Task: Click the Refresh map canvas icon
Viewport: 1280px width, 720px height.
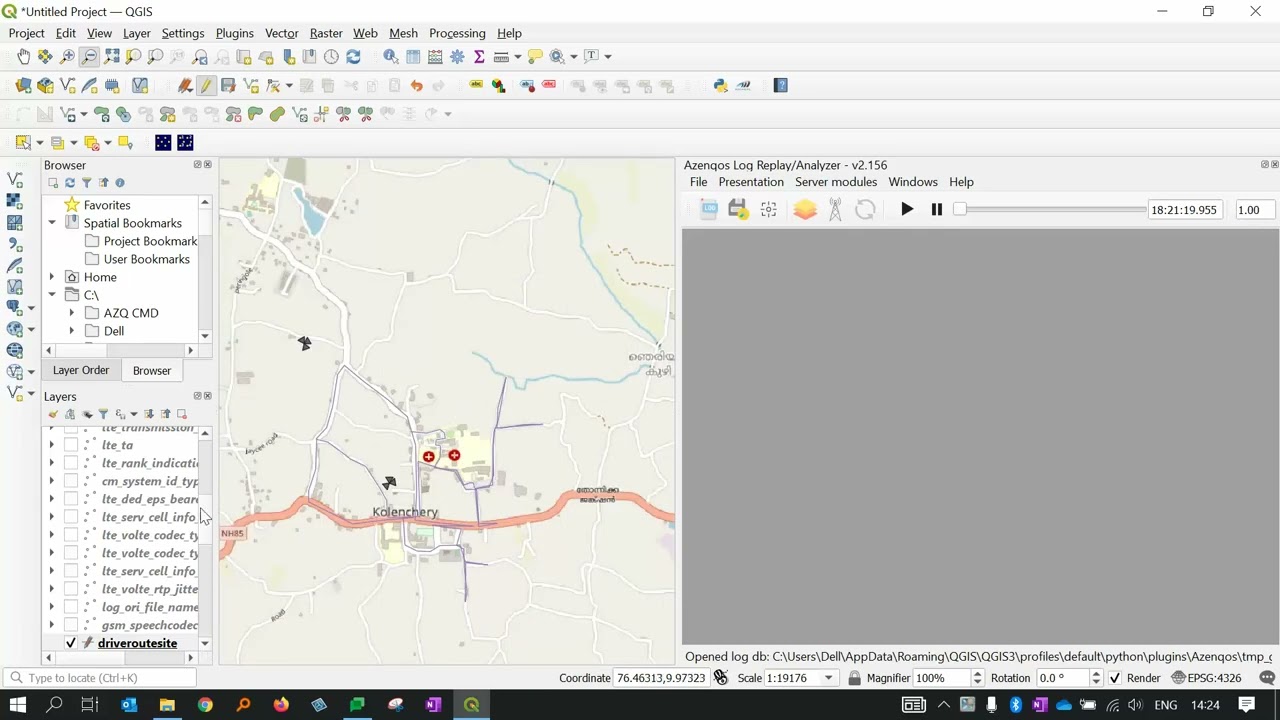Action: click(353, 57)
